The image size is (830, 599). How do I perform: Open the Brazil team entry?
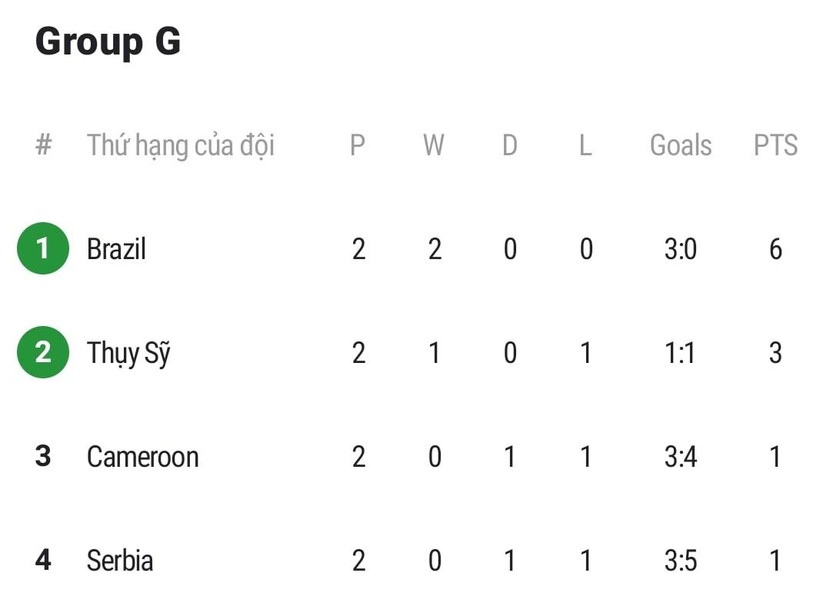click(x=116, y=249)
